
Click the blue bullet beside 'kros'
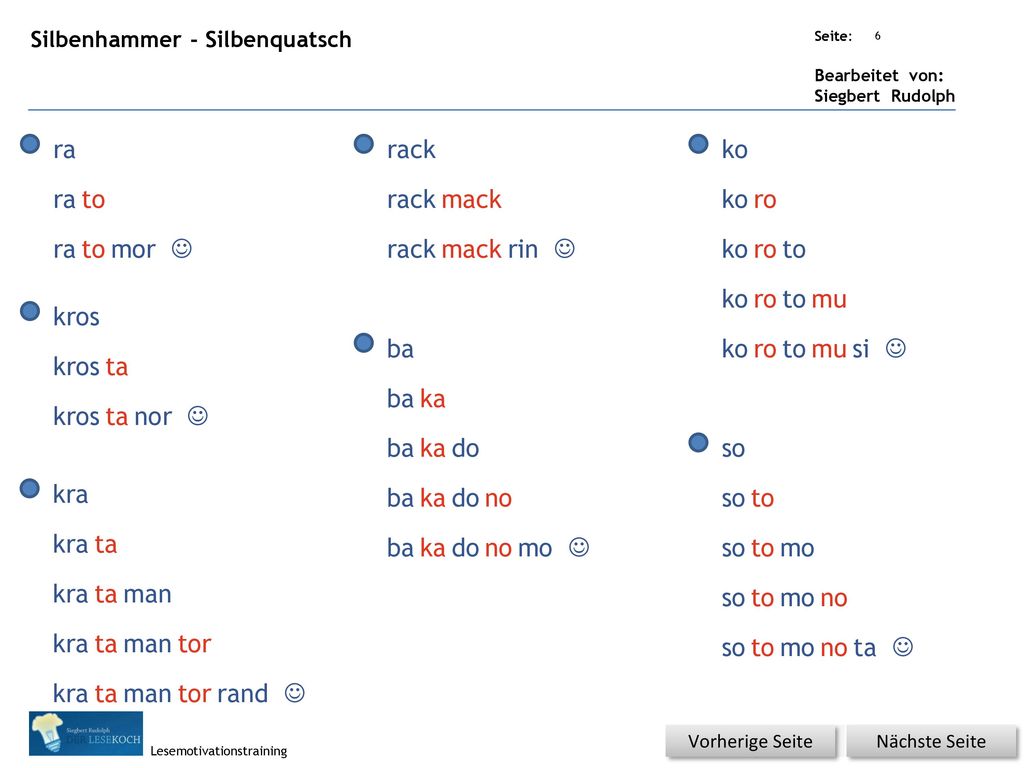(30, 311)
